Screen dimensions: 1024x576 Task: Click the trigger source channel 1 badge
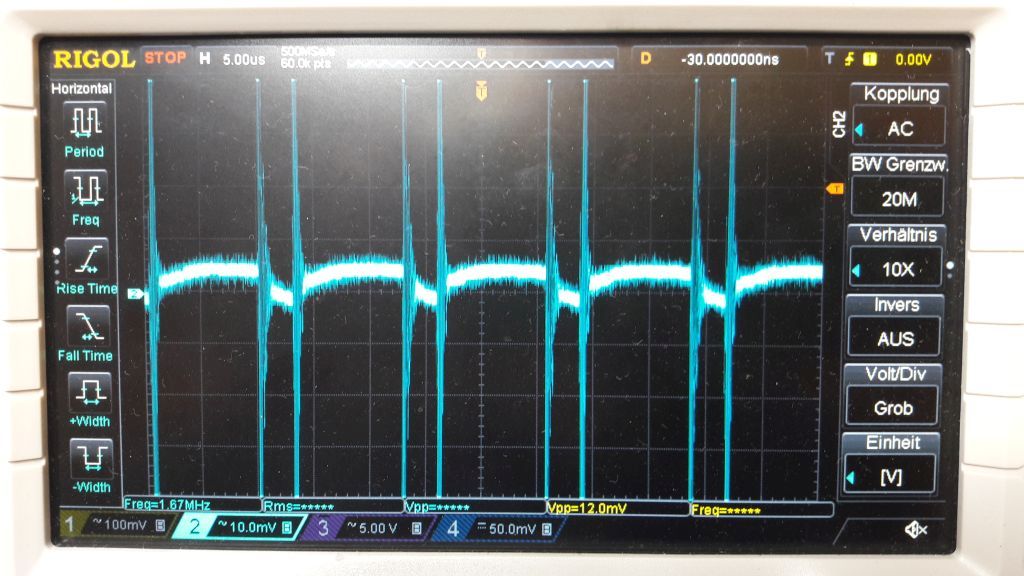[870, 59]
